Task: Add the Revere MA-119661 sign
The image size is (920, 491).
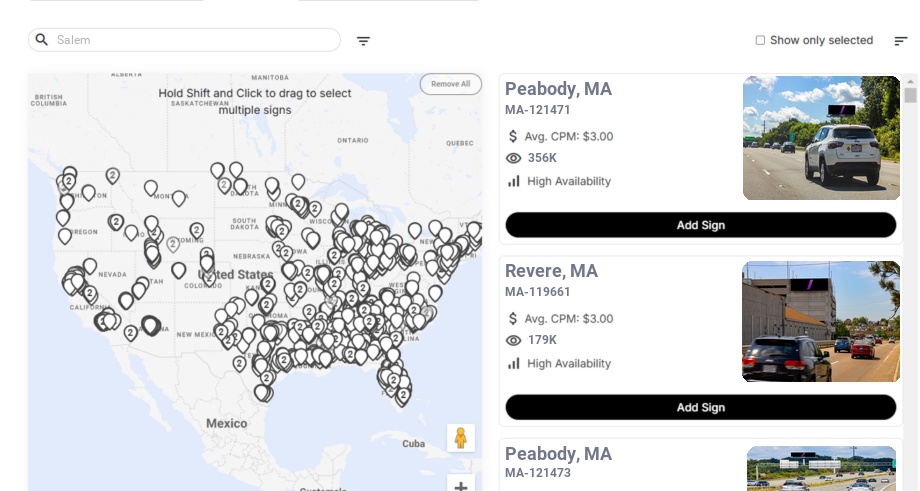Action: 700,407
